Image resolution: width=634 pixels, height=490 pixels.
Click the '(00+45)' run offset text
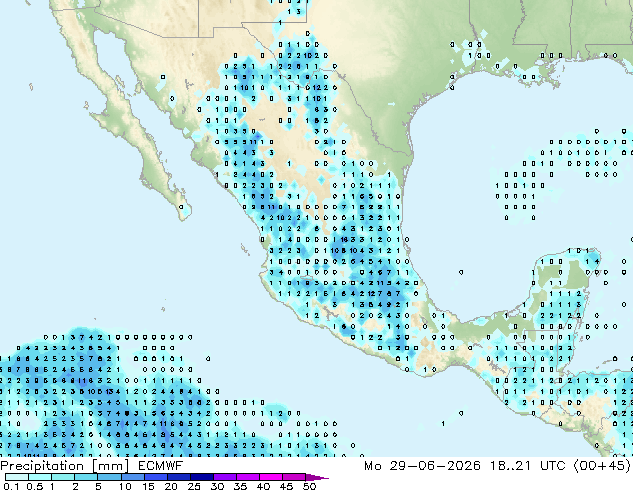602,466
